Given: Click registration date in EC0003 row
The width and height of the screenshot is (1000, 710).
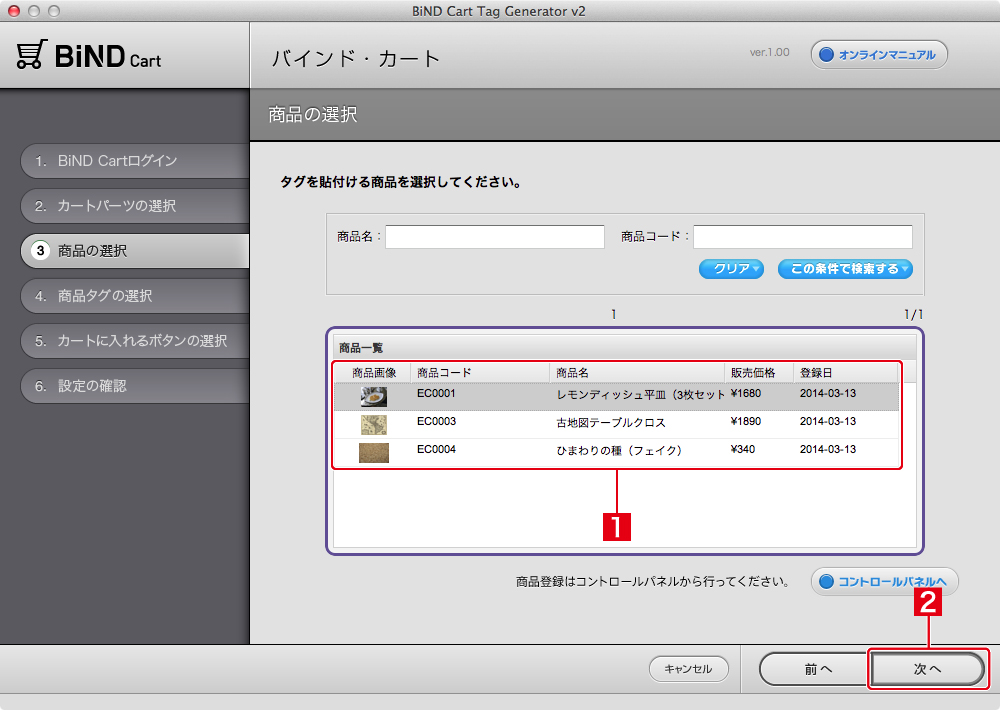Looking at the screenshot, I should pos(828,421).
